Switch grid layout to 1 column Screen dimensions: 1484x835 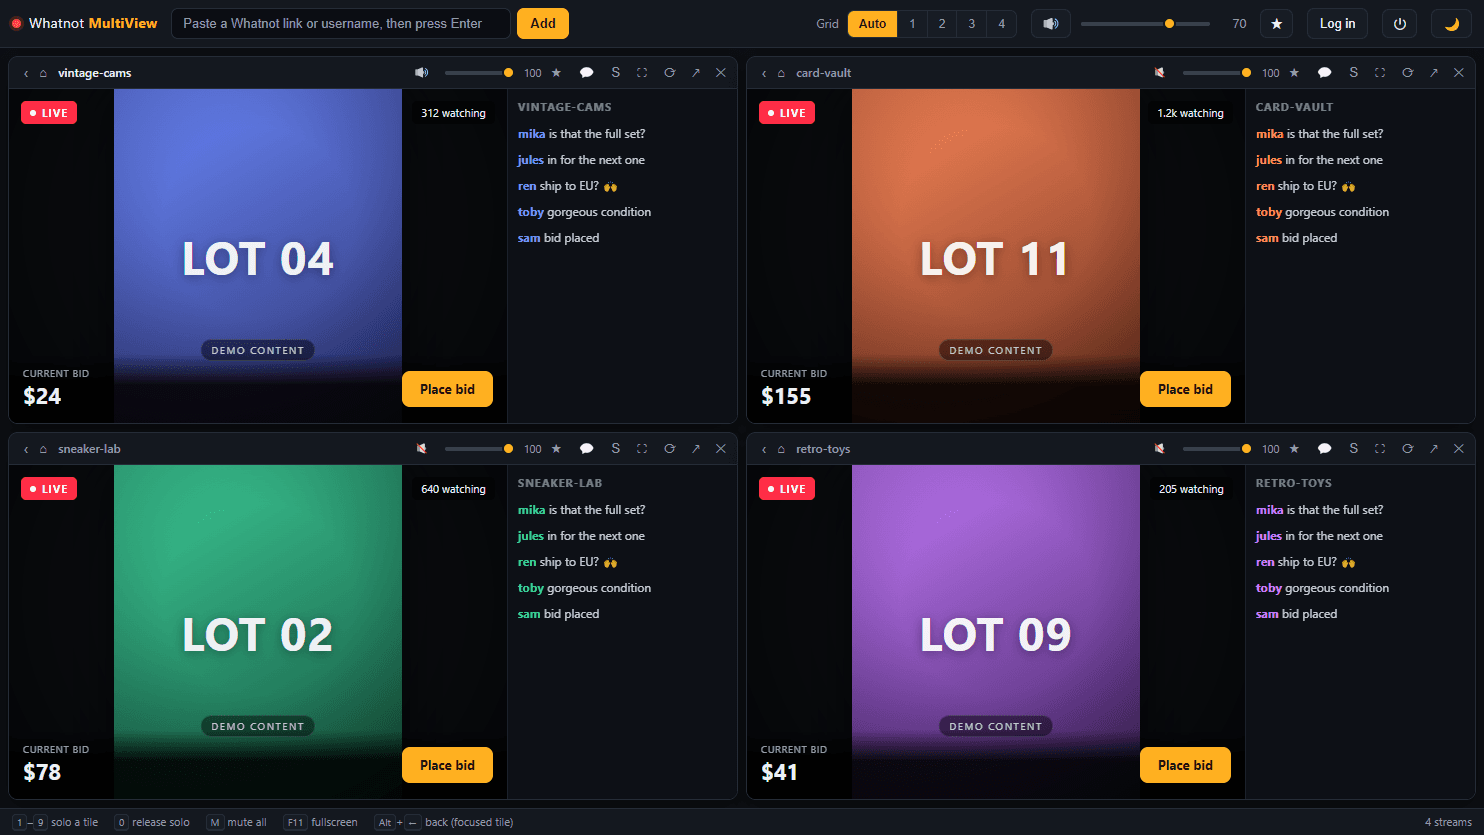click(912, 24)
